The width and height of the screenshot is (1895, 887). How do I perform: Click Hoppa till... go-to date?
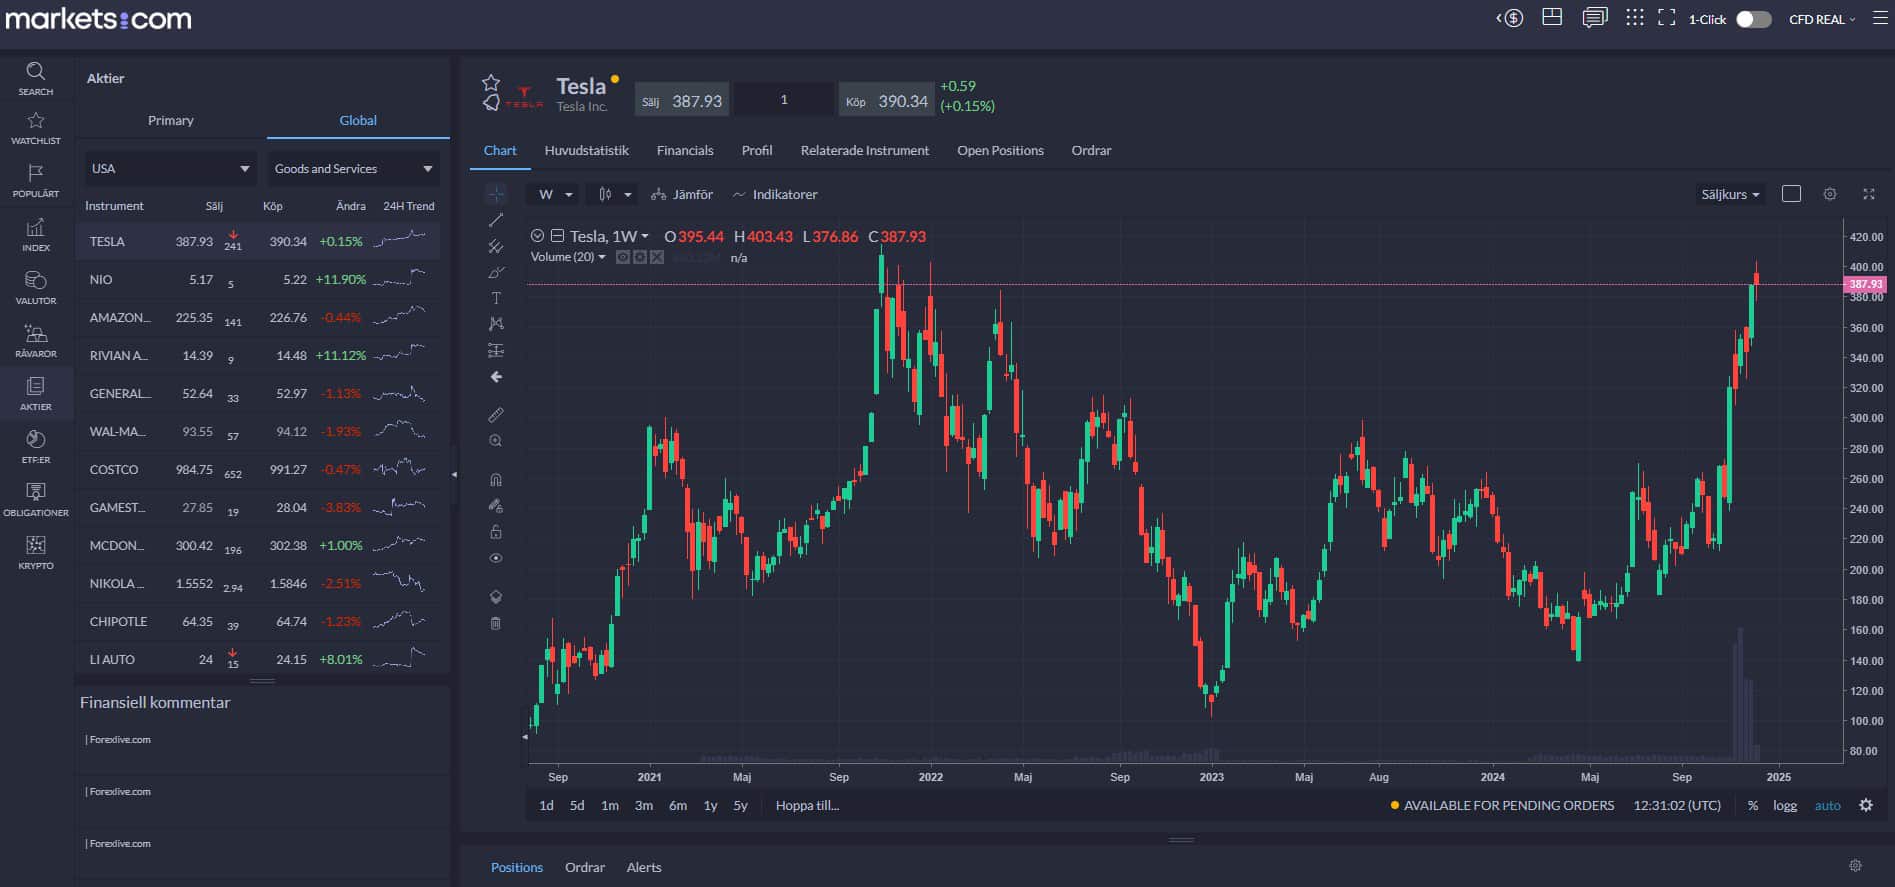(807, 805)
